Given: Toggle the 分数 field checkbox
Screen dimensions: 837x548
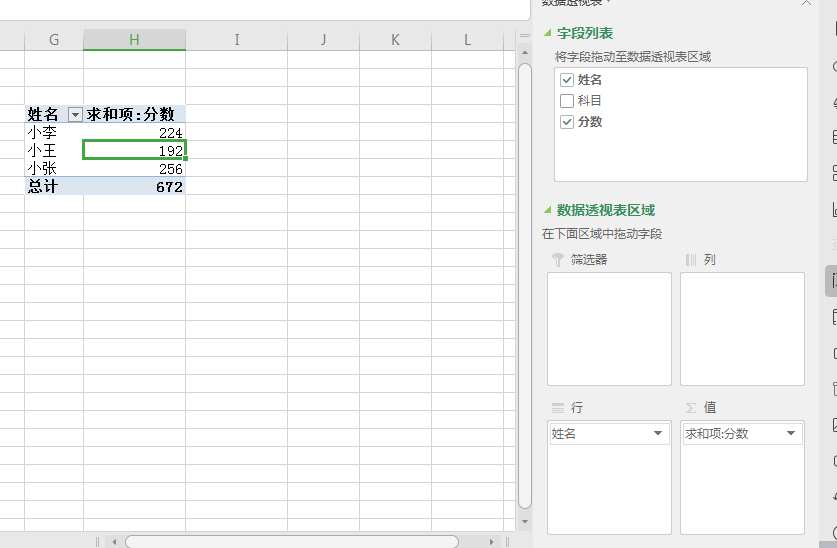Looking at the screenshot, I should click(x=567, y=122).
